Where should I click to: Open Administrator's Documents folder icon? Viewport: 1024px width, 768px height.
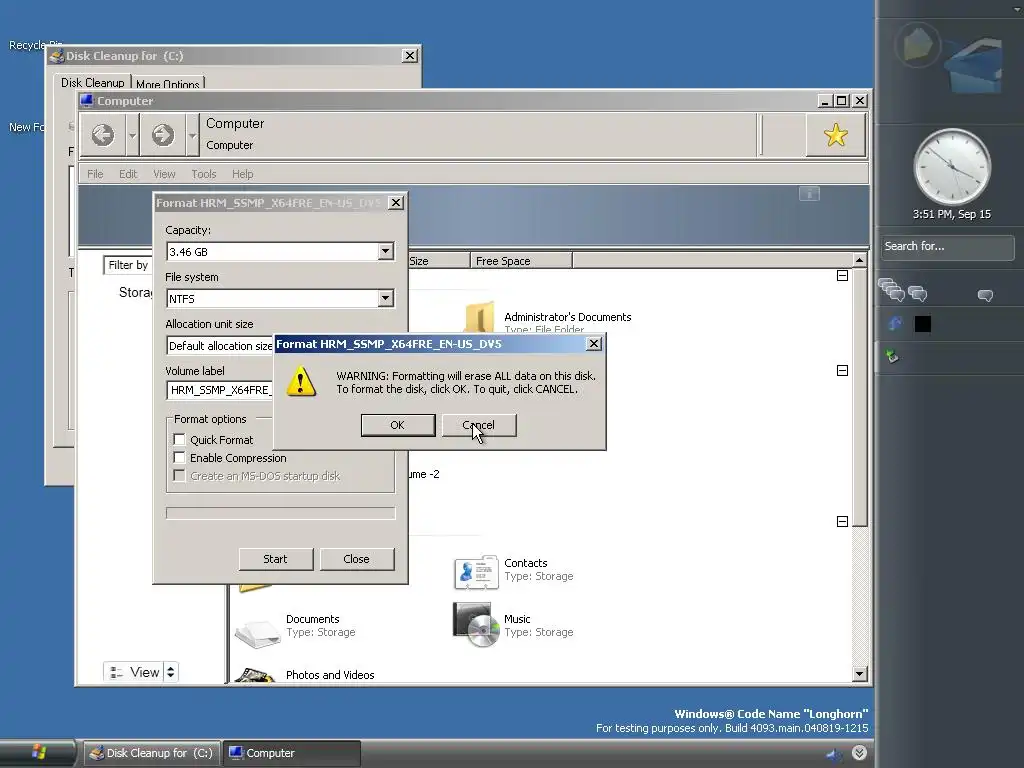tap(479, 316)
